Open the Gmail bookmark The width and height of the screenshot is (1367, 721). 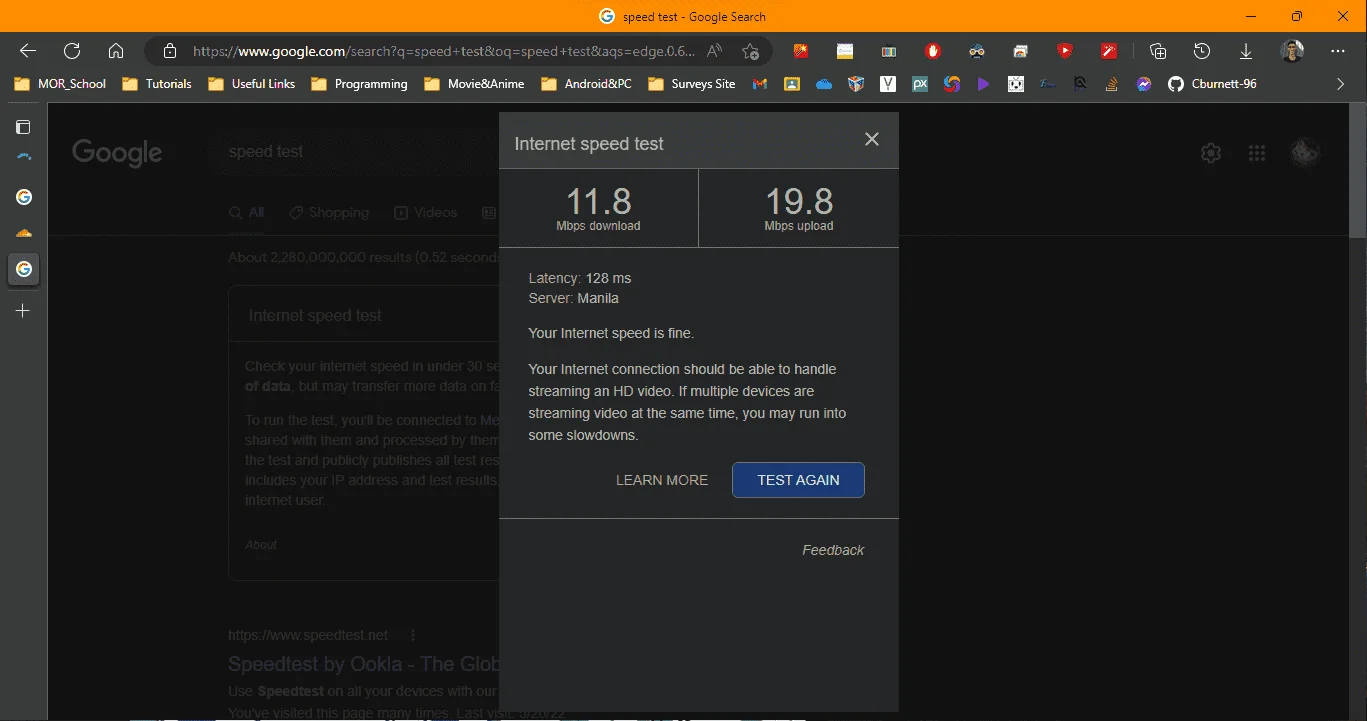coord(760,84)
